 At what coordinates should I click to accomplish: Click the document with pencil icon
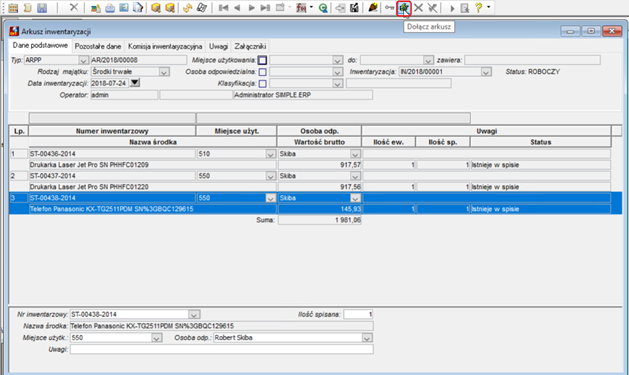[x=138, y=8]
